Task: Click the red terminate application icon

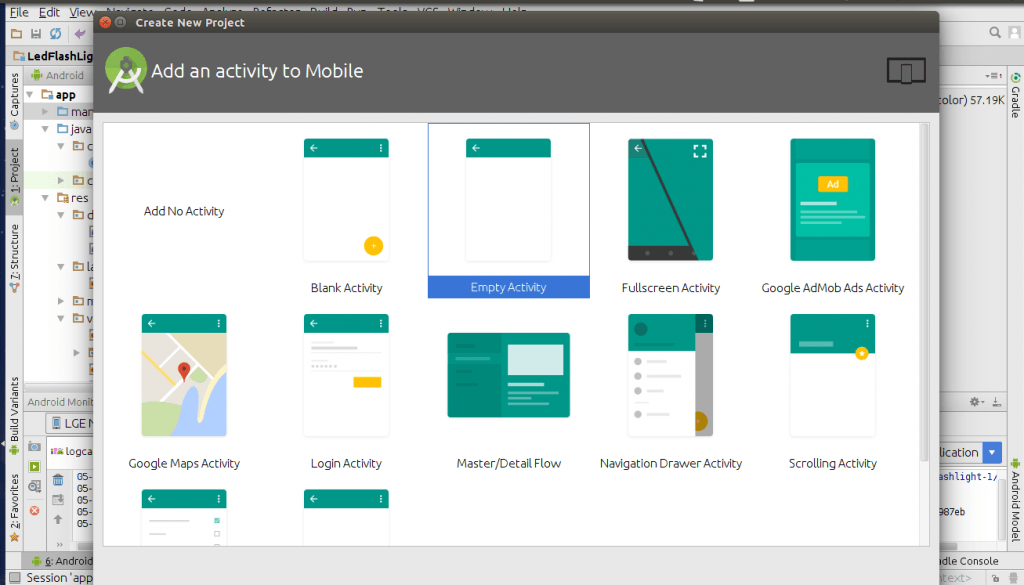Action: (35, 511)
